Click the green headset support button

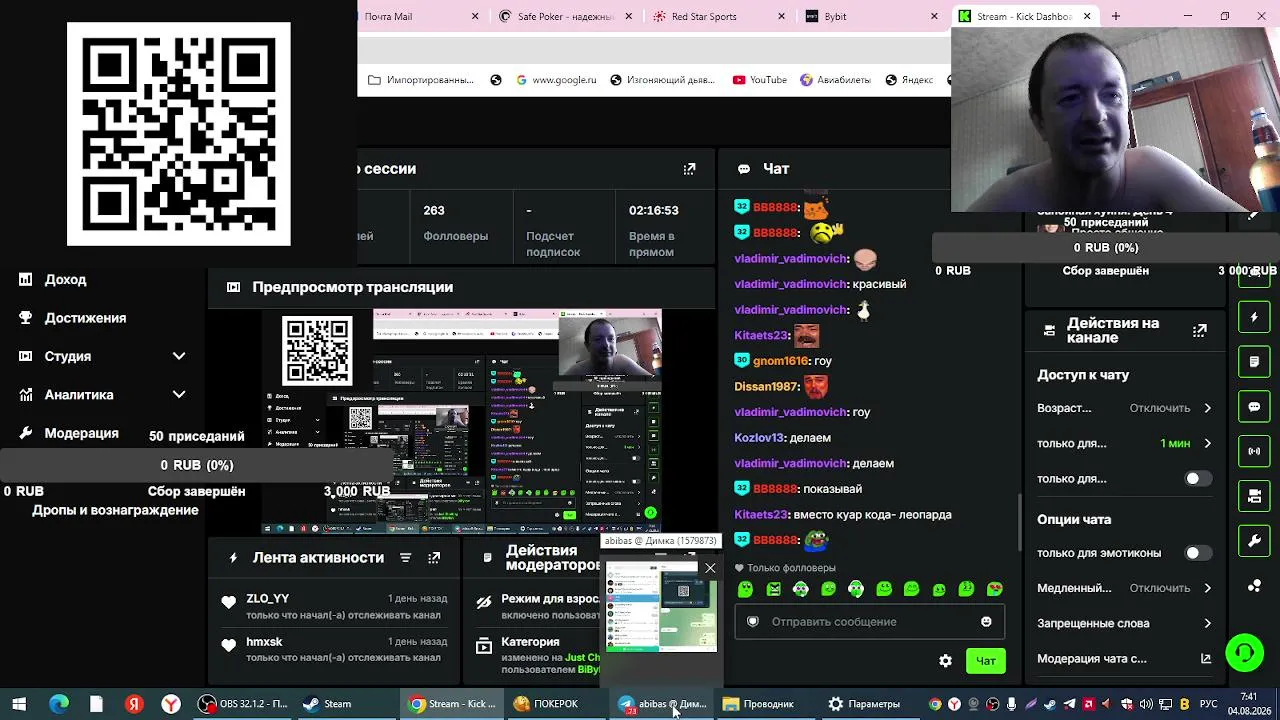1245,653
